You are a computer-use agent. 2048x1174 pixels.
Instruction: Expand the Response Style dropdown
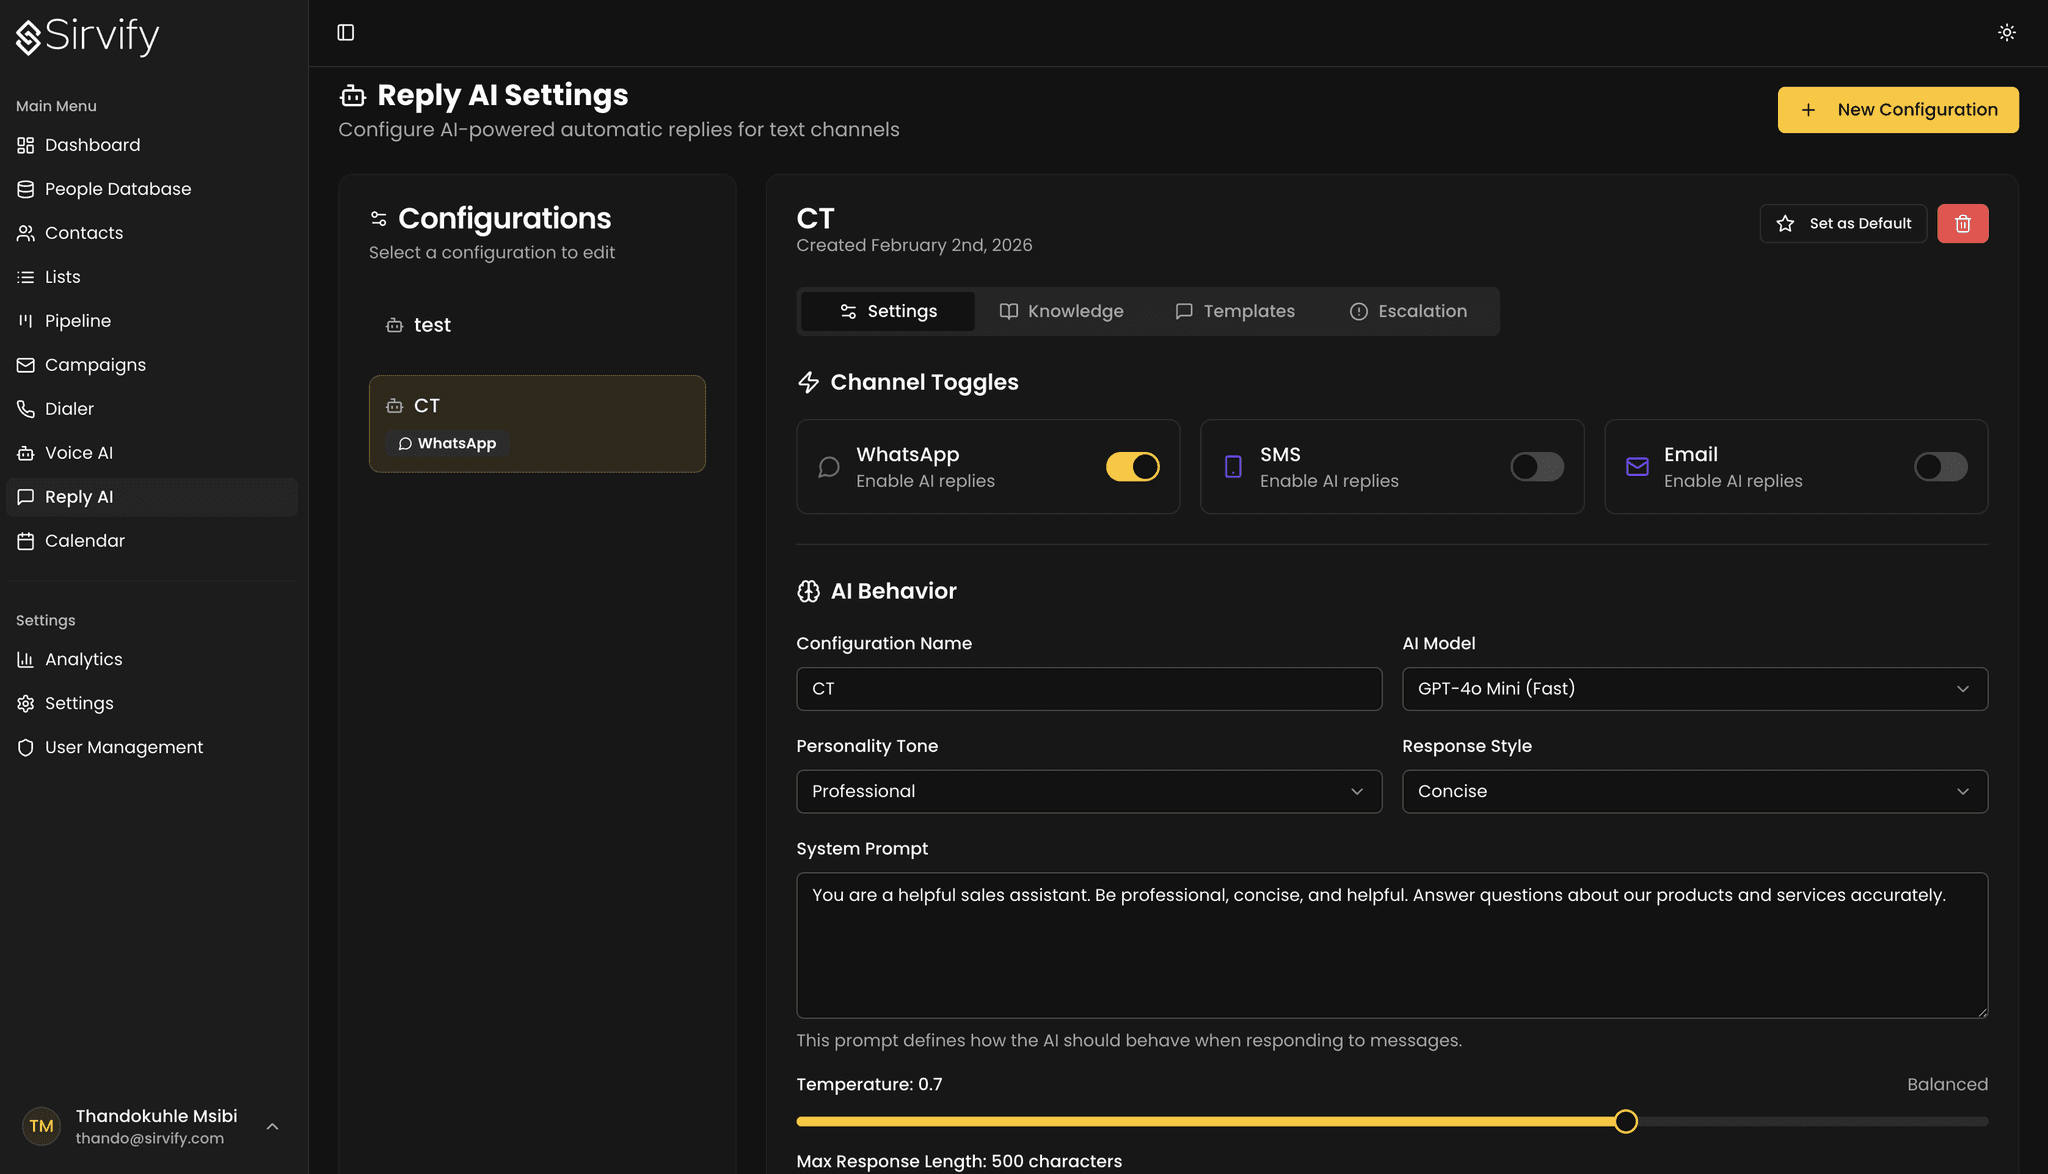[1694, 792]
